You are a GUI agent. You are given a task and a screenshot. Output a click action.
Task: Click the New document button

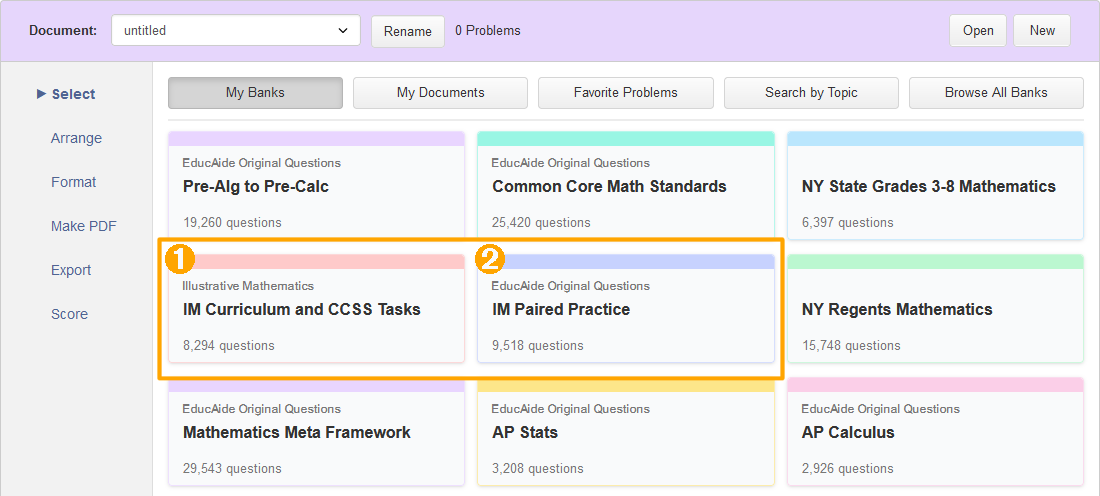(x=1042, y=30)
